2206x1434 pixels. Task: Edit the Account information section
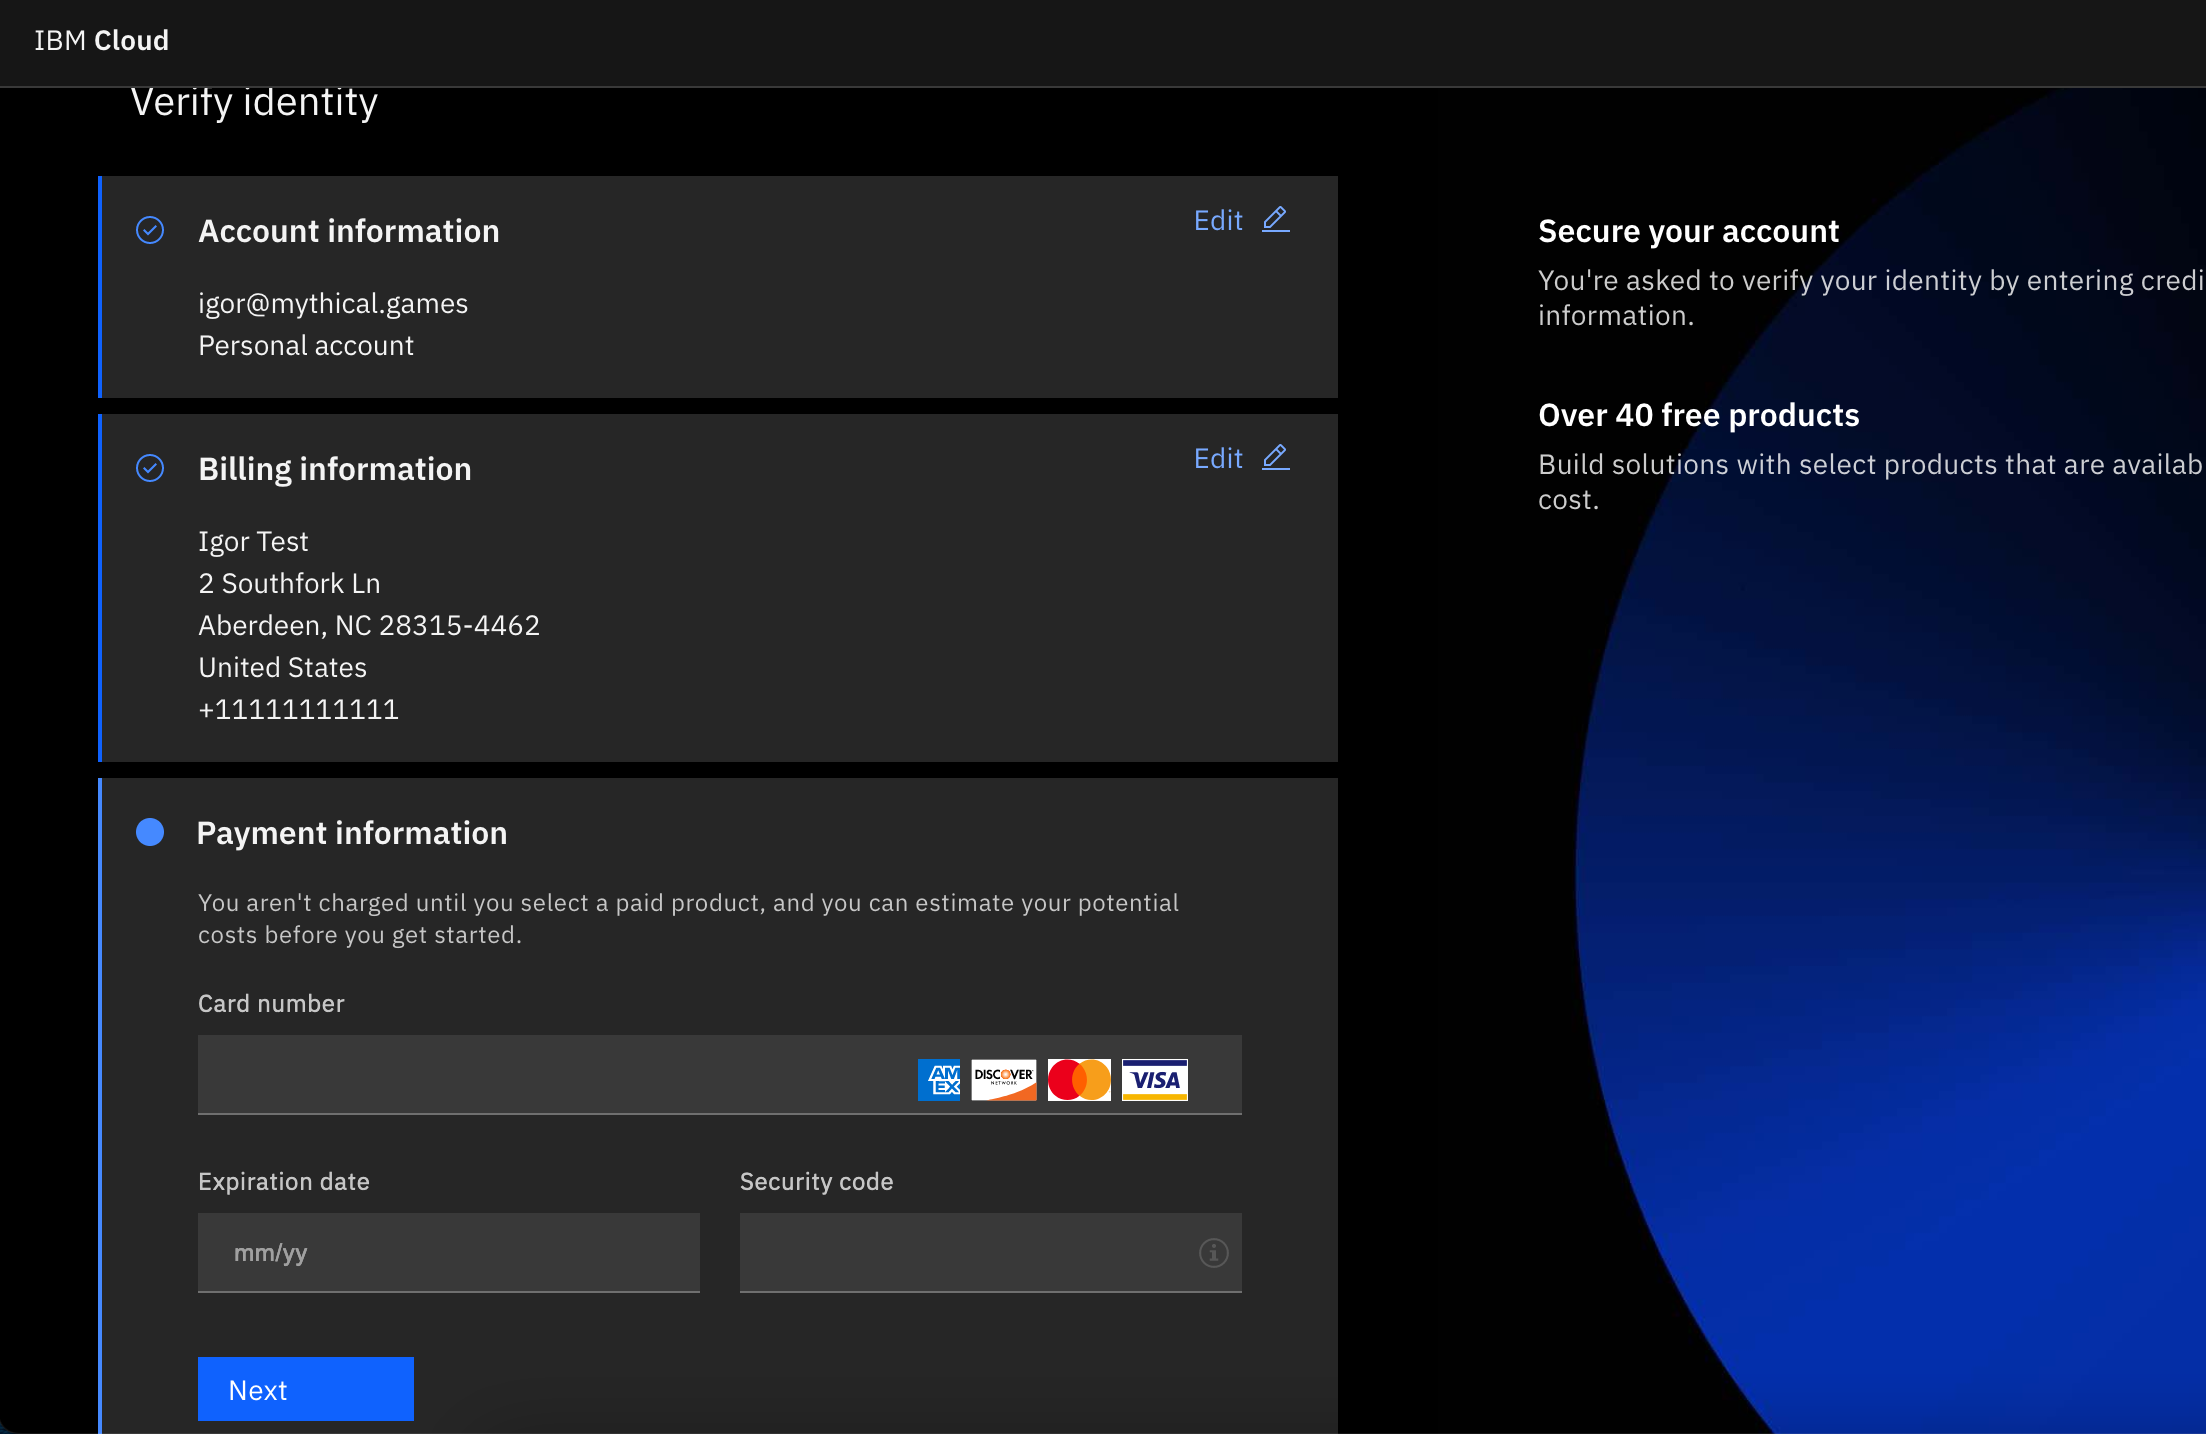[1218, 220]
